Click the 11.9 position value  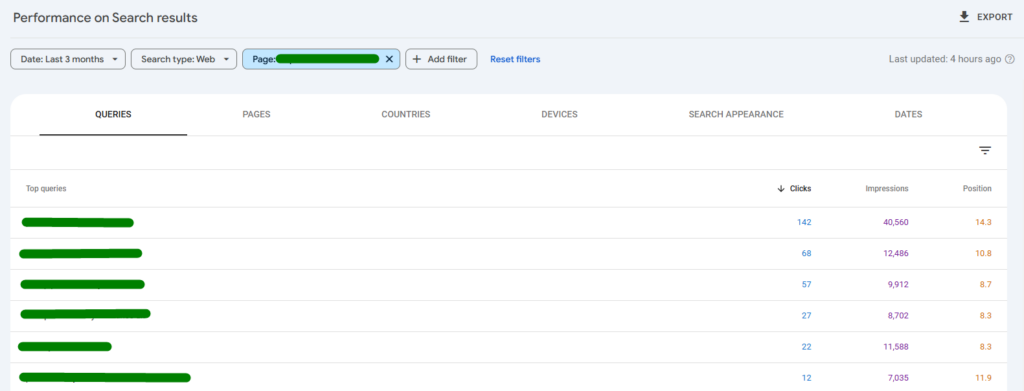[x=984, y=378]
